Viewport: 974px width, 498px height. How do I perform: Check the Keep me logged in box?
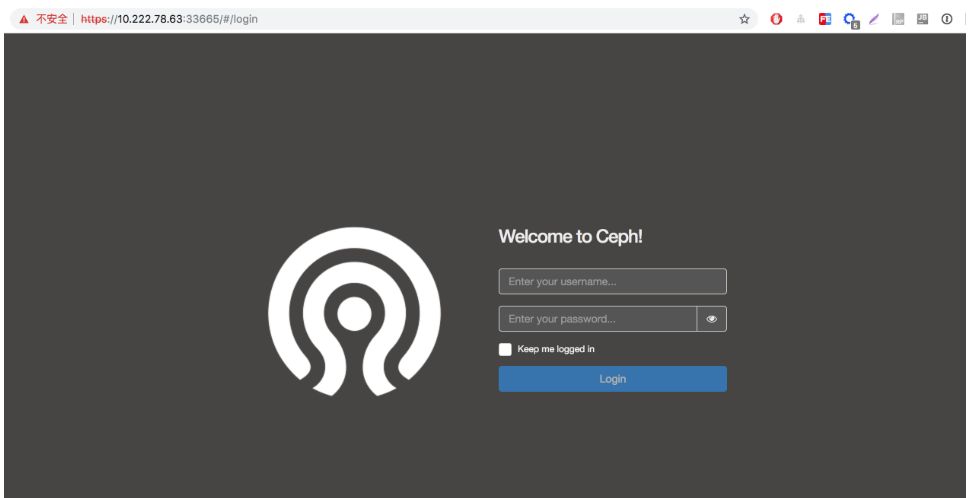505,350
